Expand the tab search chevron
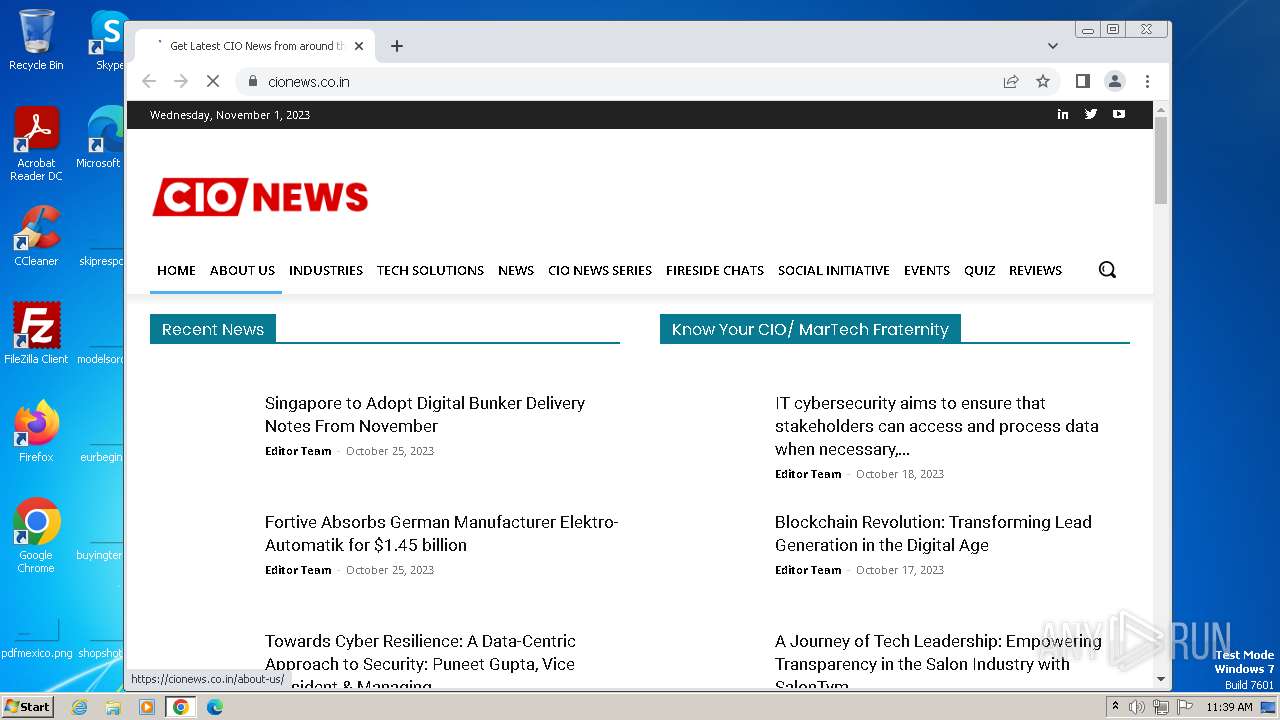1280x720 pixels. coord(1052,46)
